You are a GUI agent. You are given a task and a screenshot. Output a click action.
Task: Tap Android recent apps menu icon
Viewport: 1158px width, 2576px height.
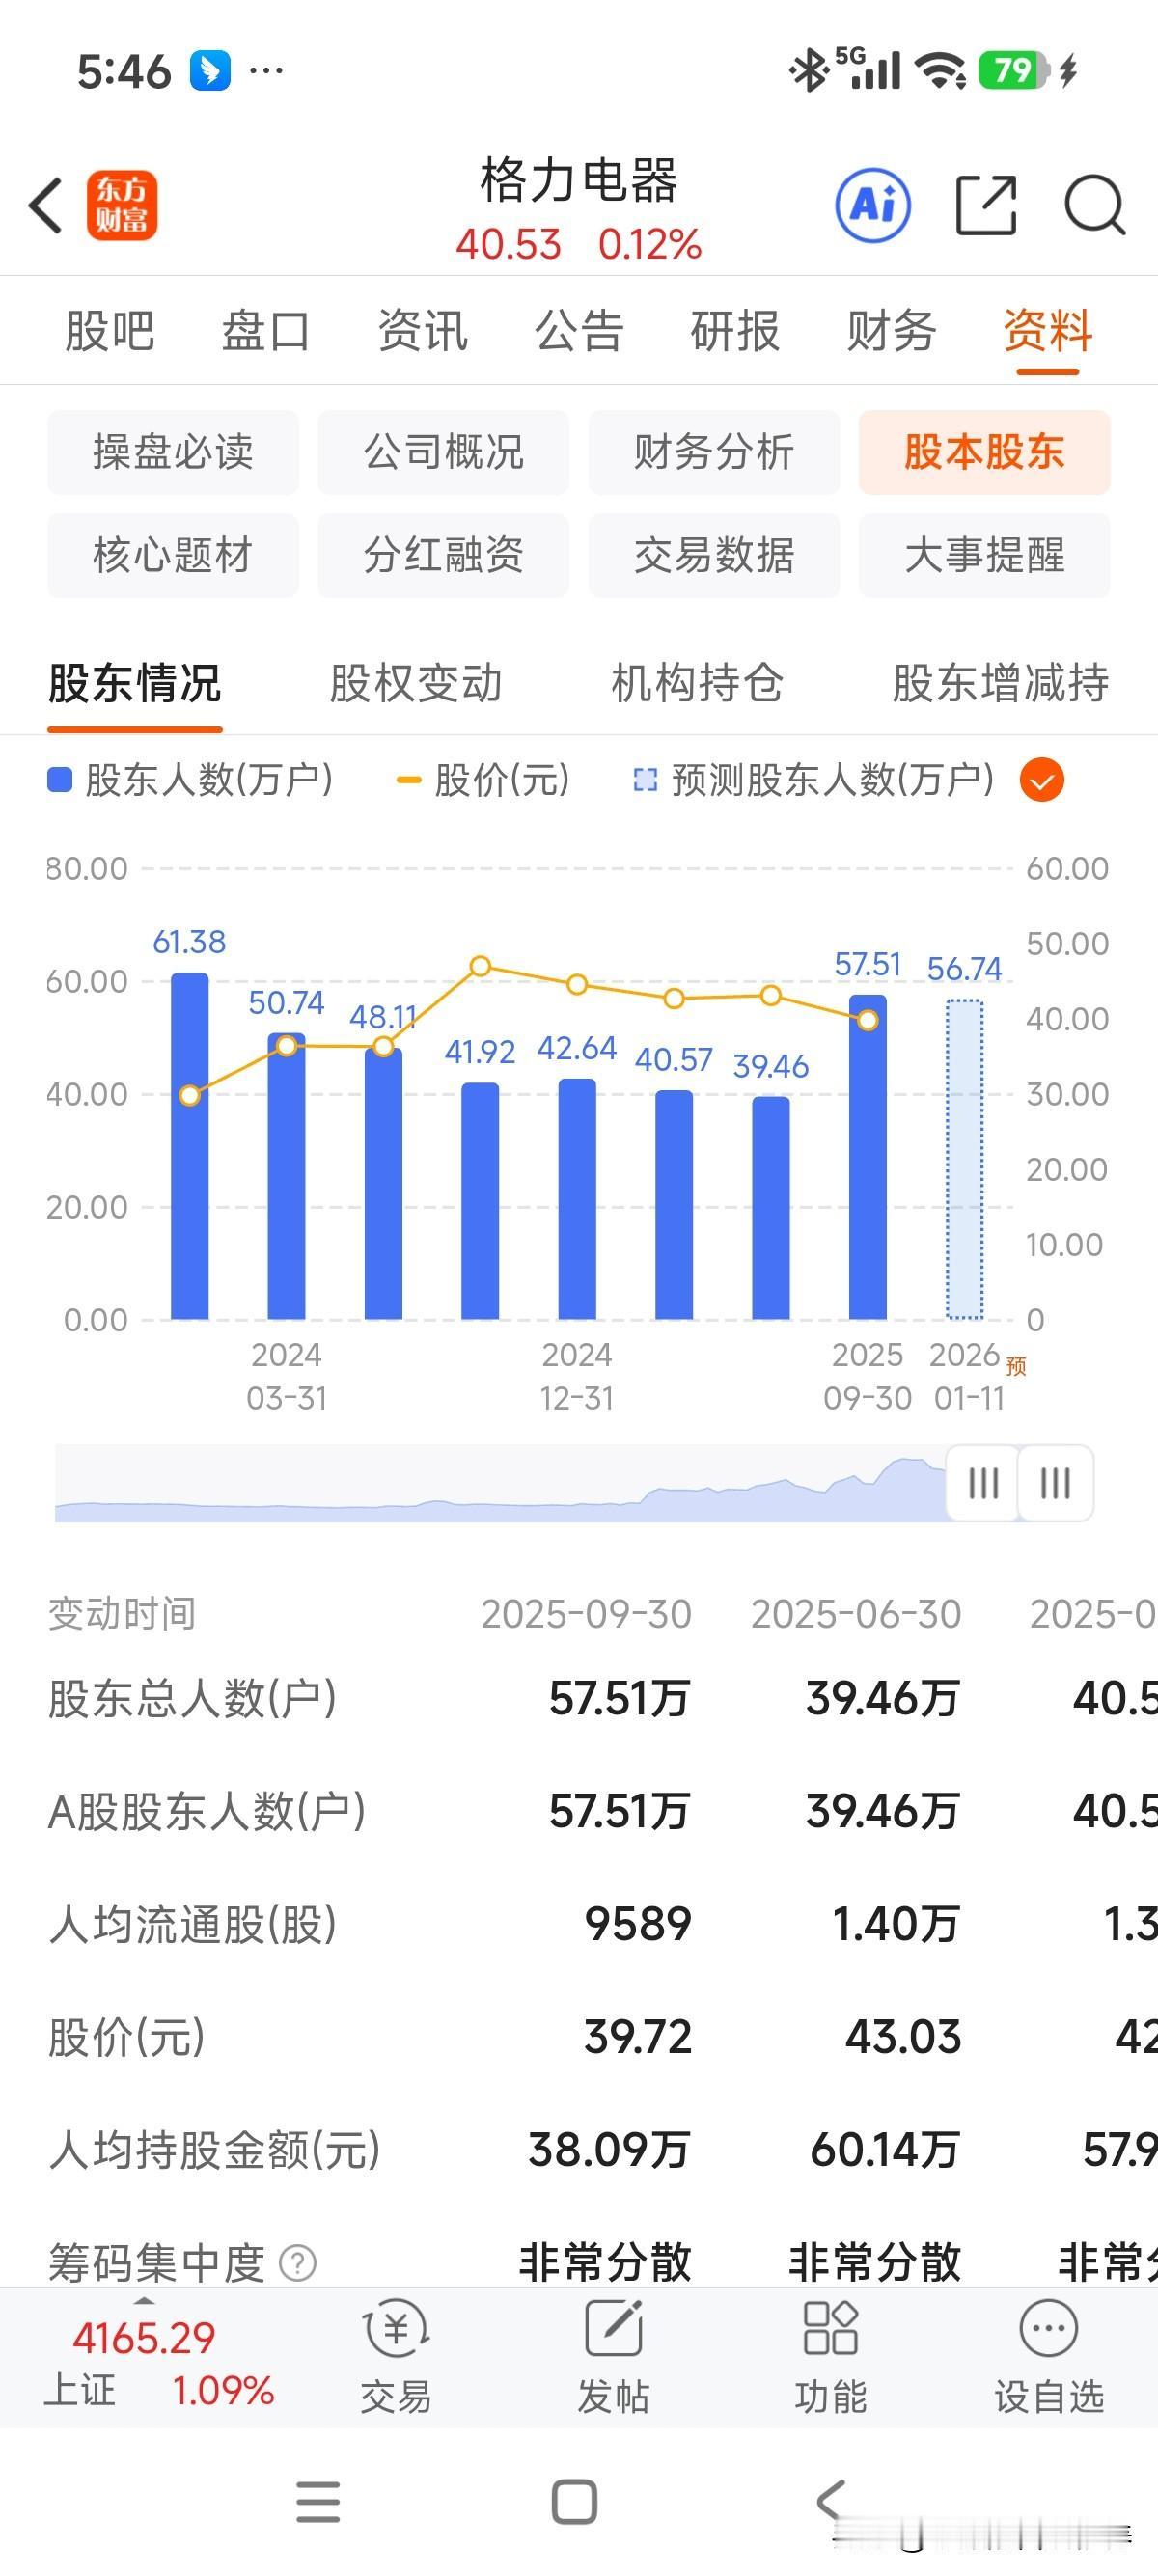click(x=318, y=2502)
